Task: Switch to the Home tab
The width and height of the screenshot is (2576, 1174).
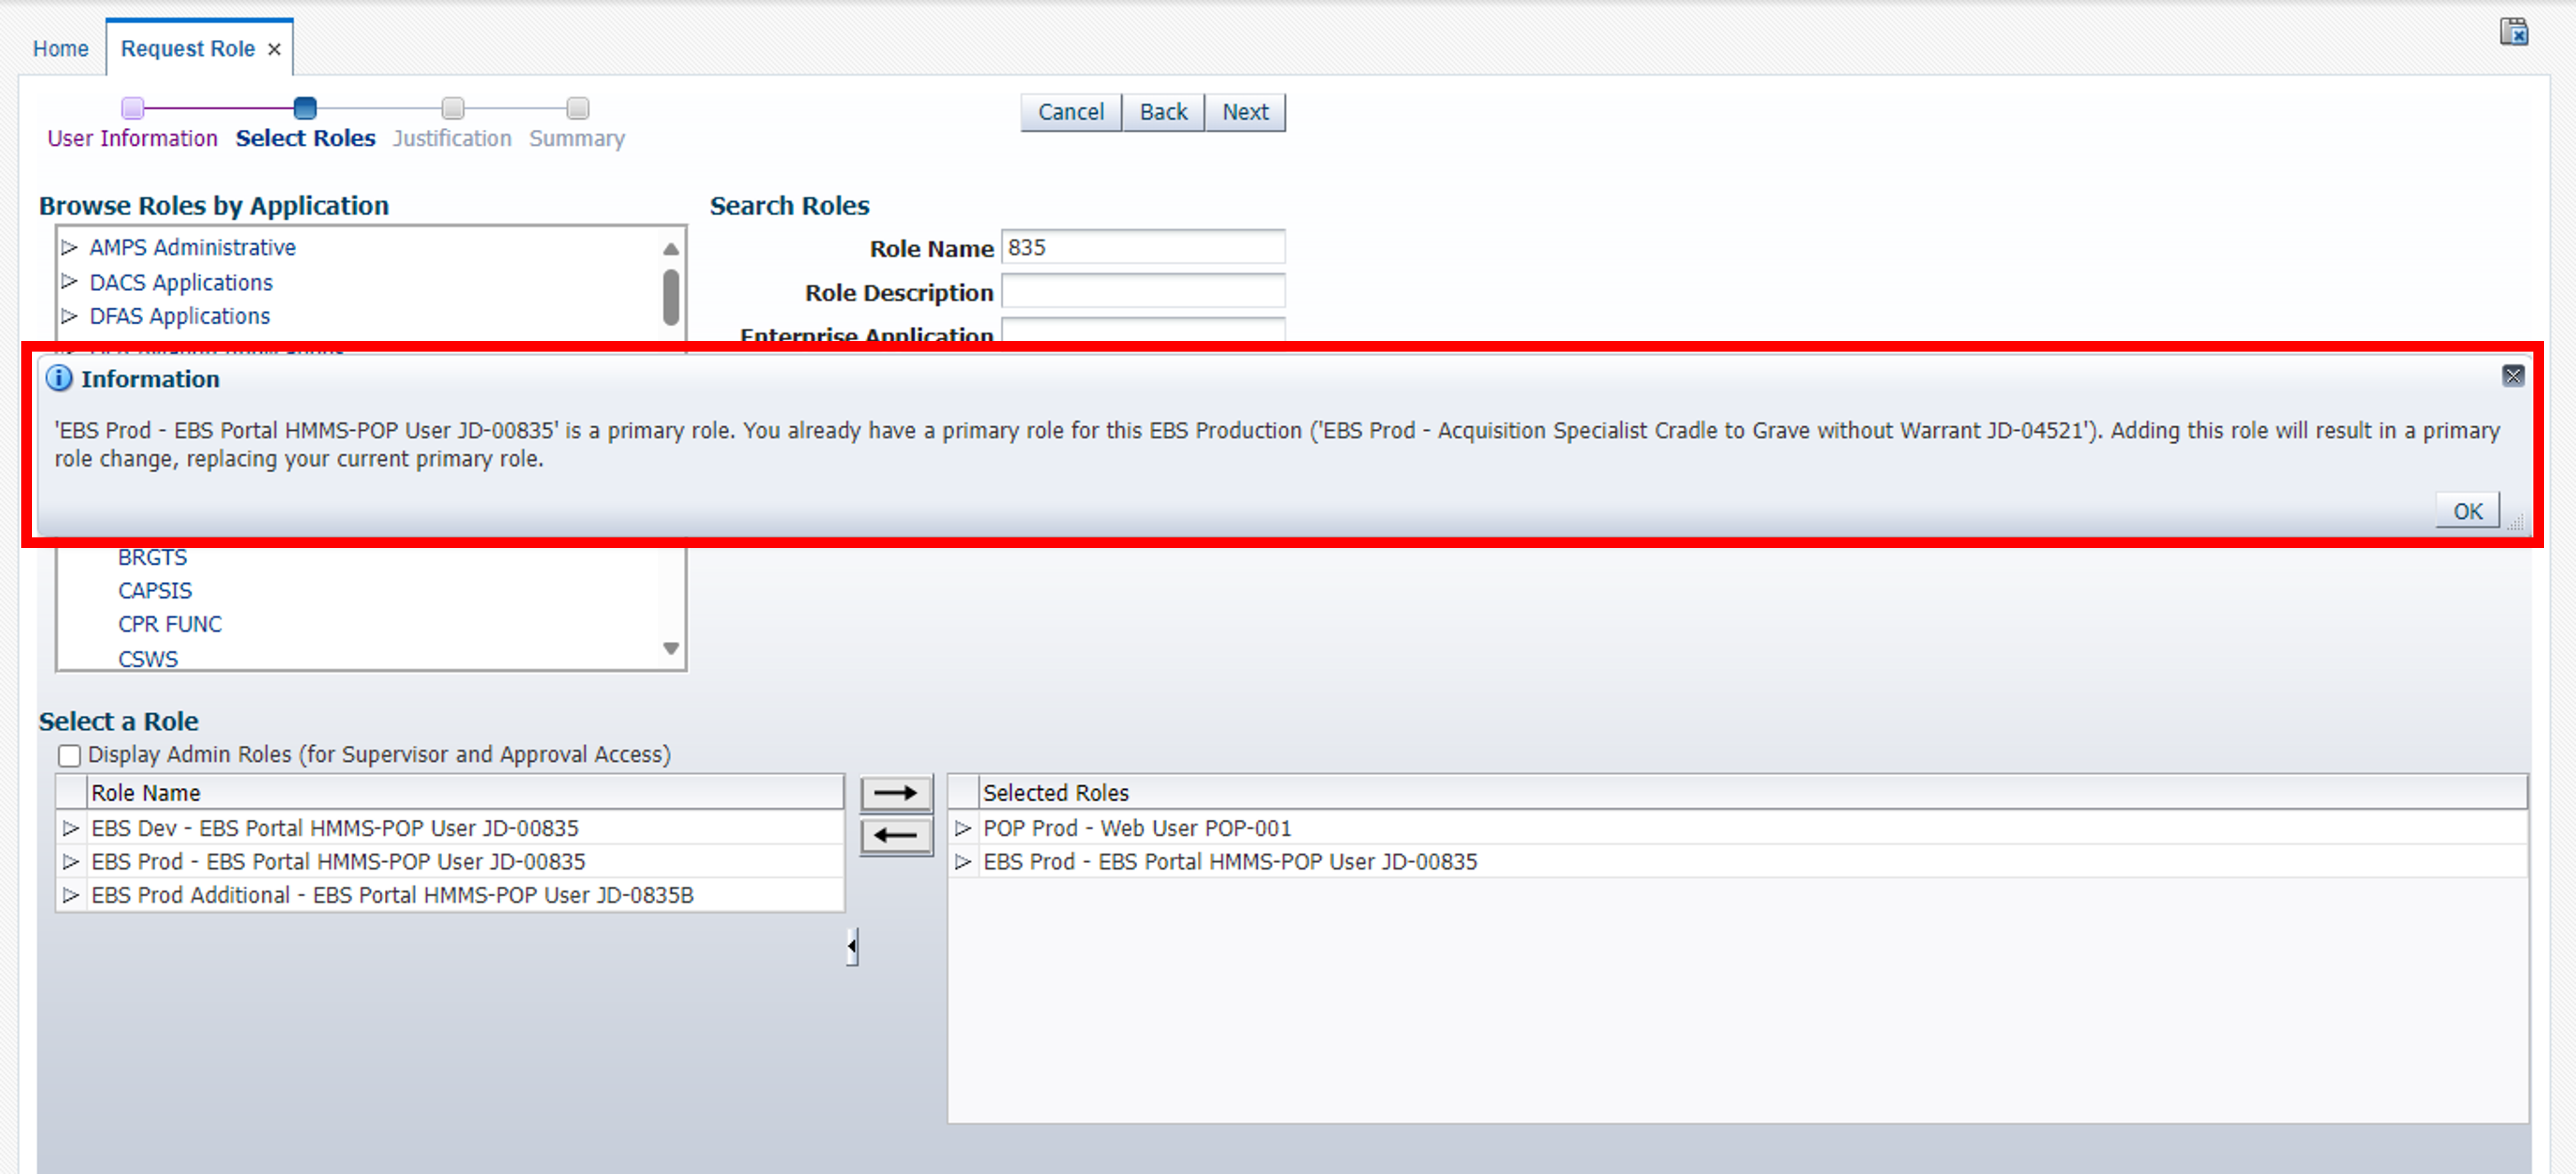Action: tap(60, 48)
